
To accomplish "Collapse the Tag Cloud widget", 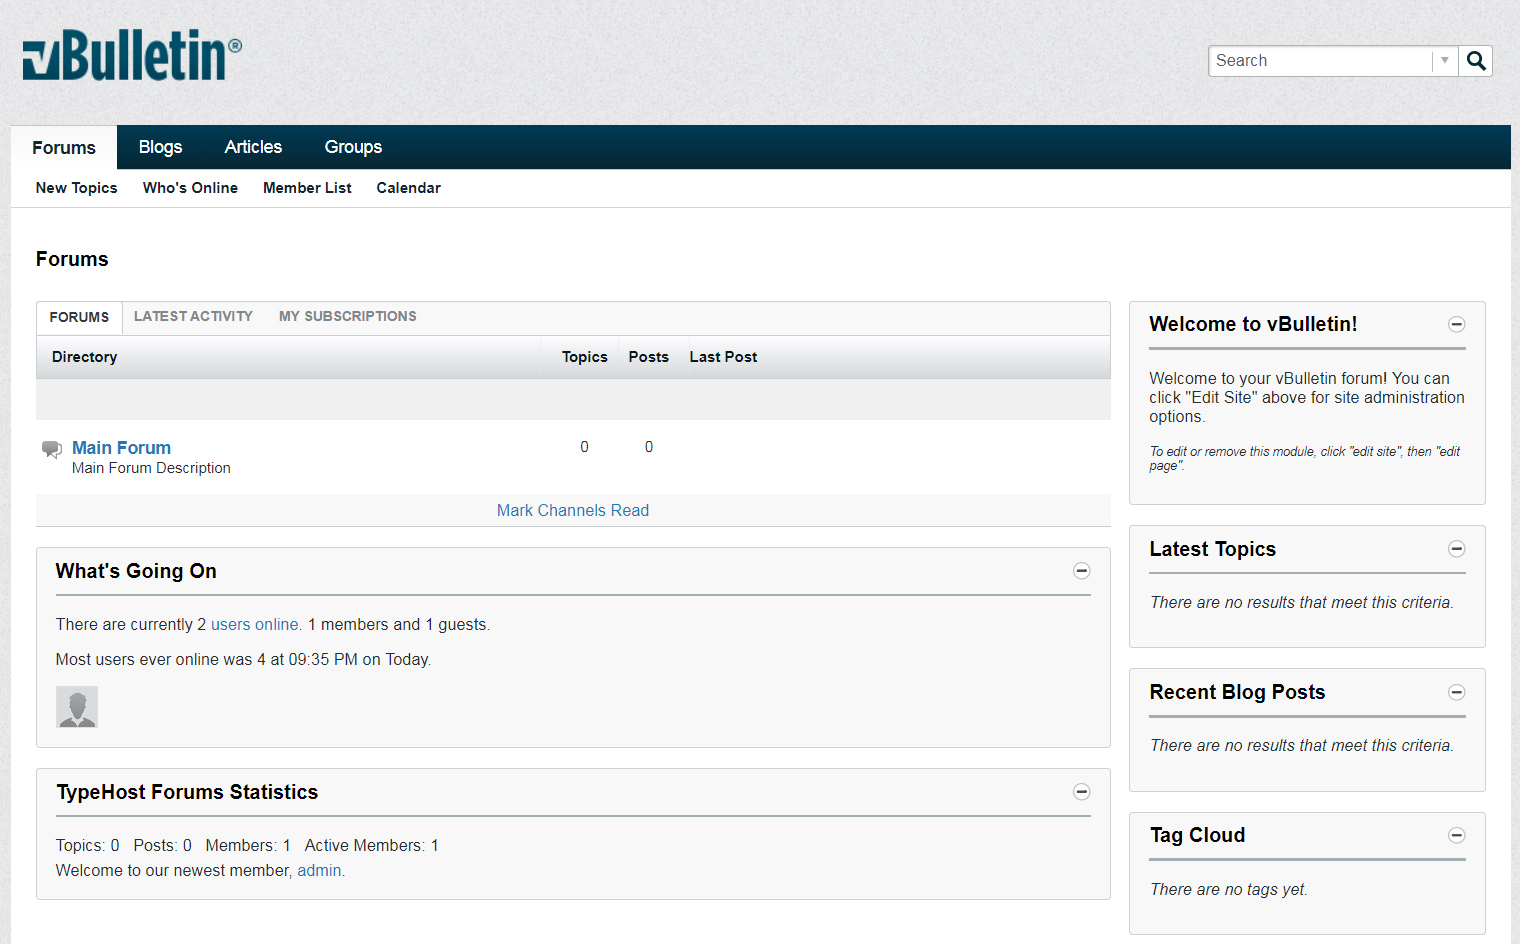I will click(x=1456, y=835).
